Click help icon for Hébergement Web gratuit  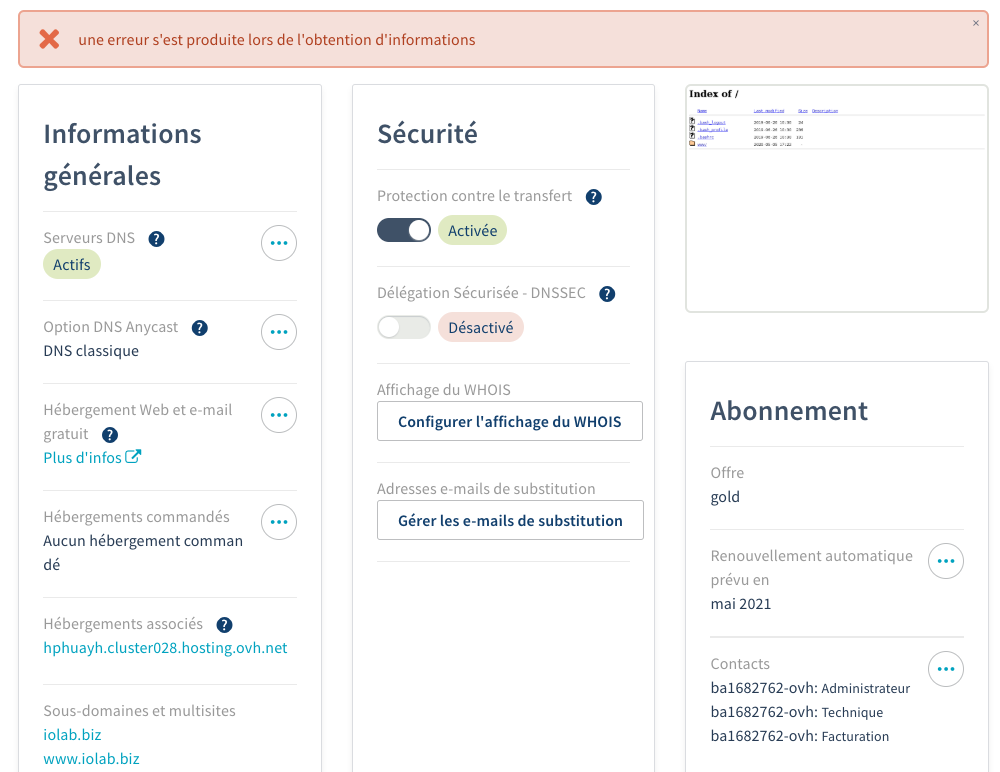pyautogui.click(x=110, y=435)
